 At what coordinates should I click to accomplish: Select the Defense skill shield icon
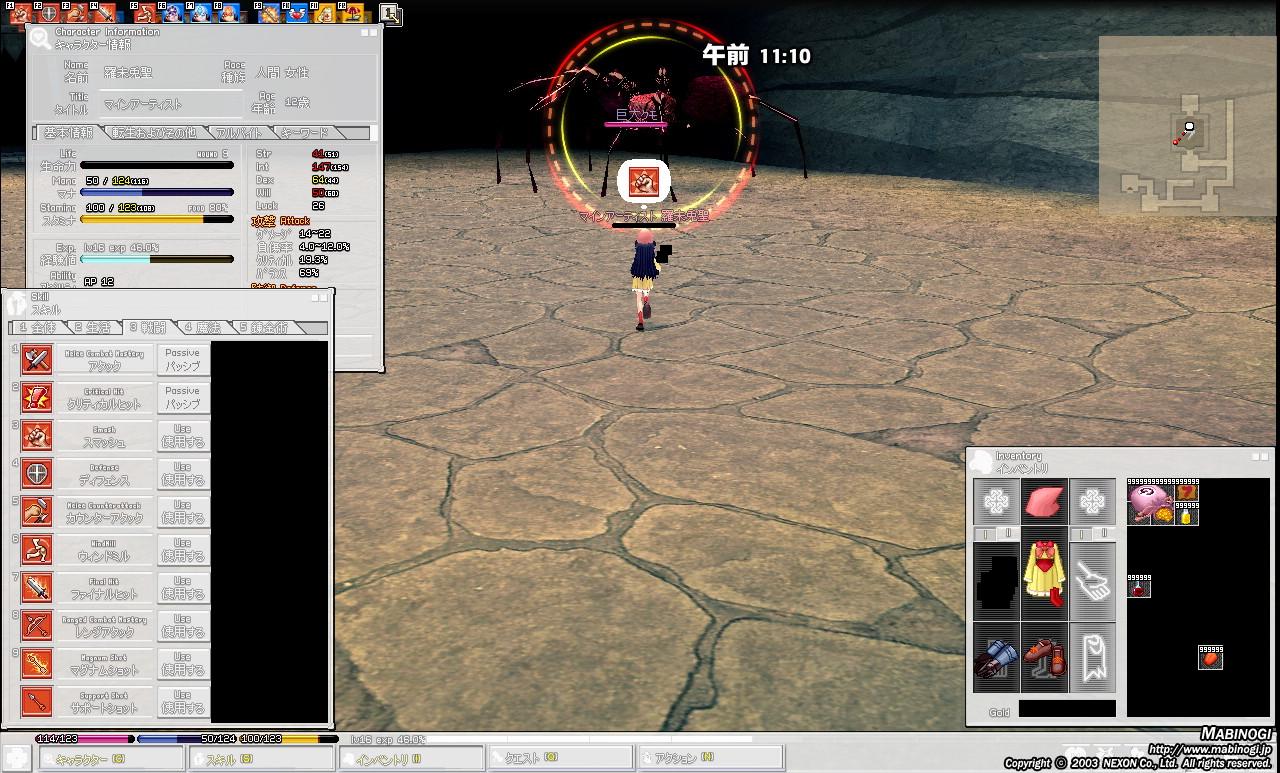[37, 474]
